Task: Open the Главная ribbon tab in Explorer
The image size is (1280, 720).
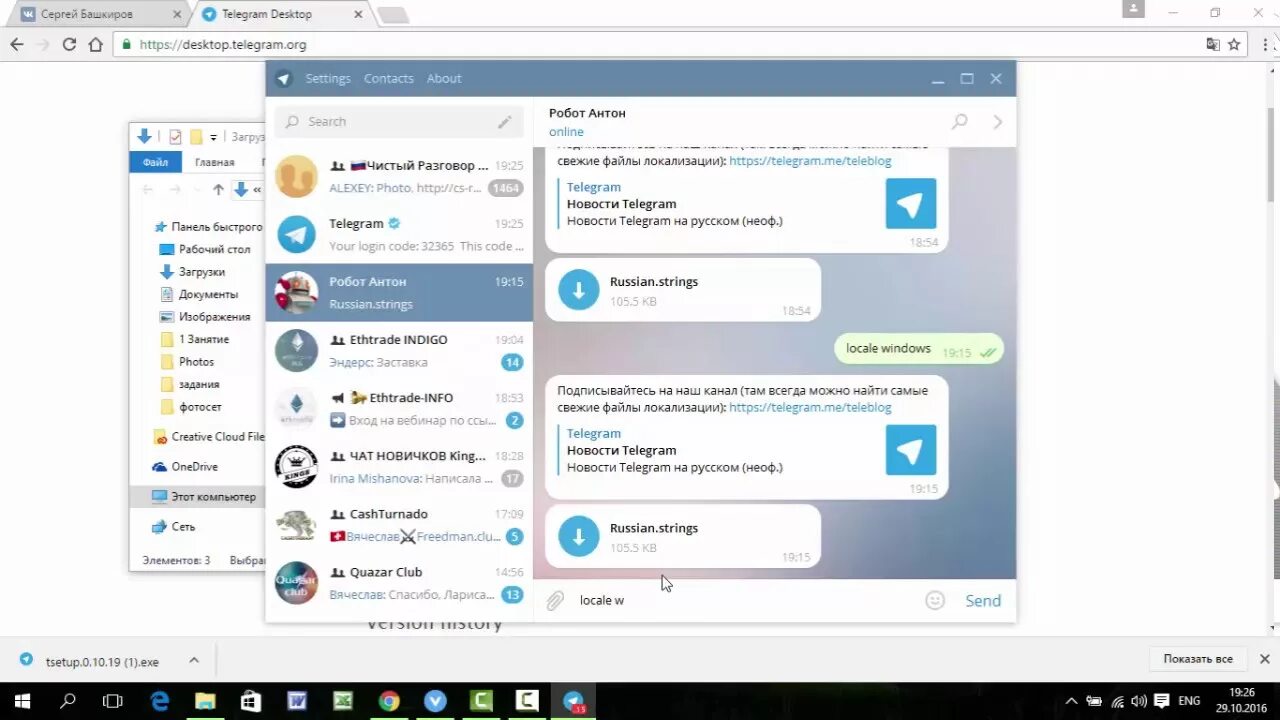Action: point(215,162)
